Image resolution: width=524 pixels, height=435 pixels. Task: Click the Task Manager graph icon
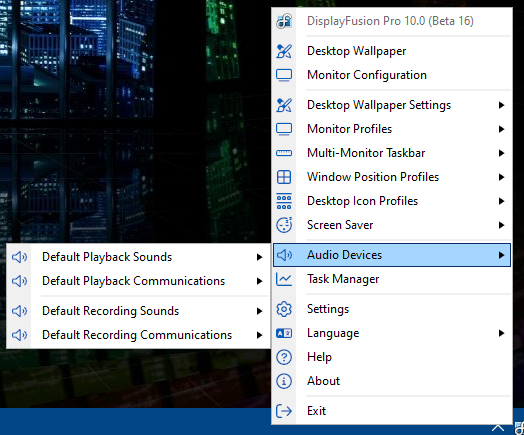click(x=284, y=279)
